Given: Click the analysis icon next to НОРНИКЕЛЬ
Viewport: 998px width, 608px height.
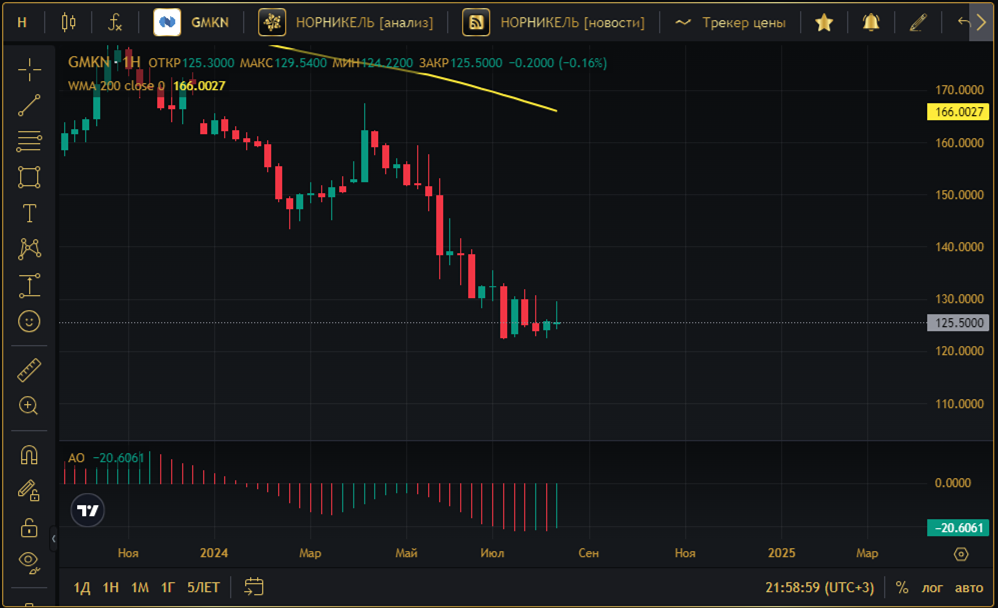Looking at the screenshot, I should click(272, 22).
